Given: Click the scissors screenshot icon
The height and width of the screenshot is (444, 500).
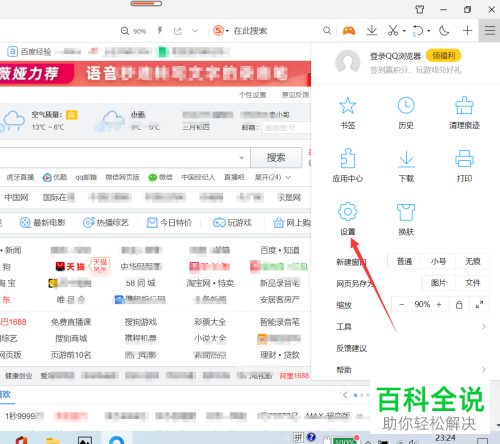Looking at the screenshot, I should 393,31.
